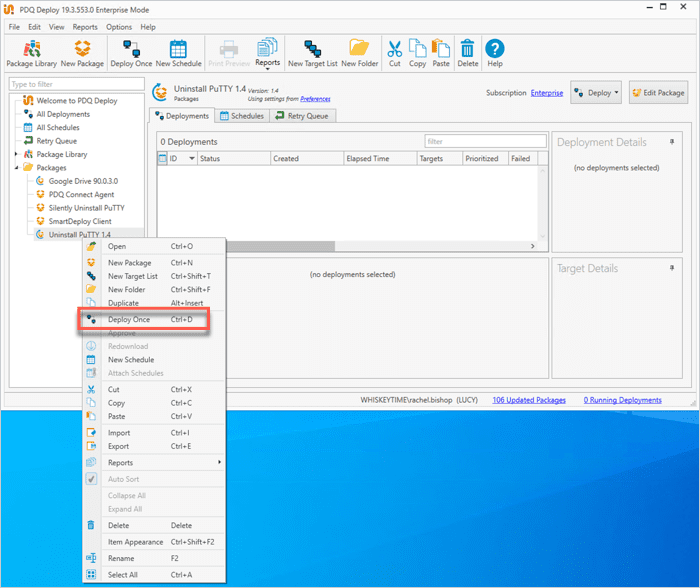
Task: Choose Item Appearance in the context menu
Action: (x=154, y=542)
